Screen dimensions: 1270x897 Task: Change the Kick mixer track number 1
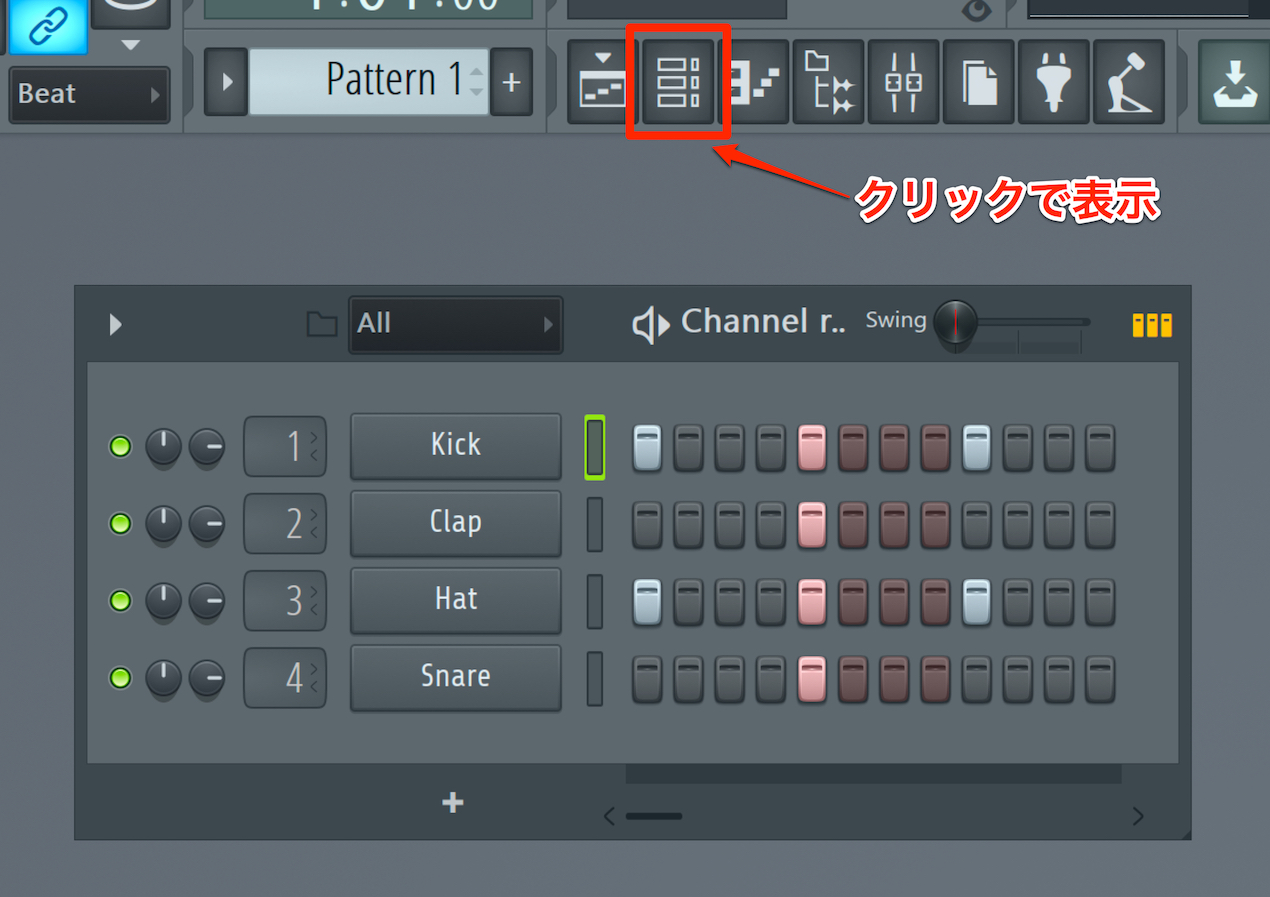(x=285, y=447)
